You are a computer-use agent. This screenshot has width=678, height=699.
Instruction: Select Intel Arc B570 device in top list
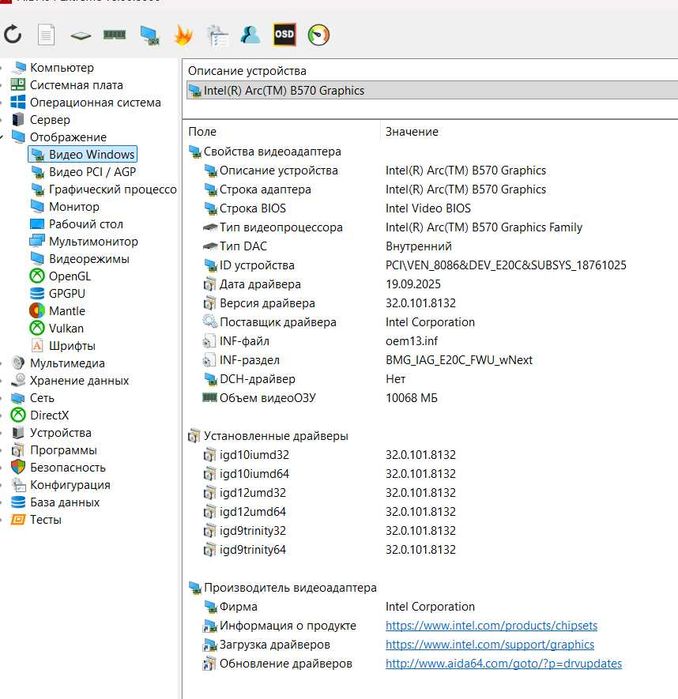(431, 90)
